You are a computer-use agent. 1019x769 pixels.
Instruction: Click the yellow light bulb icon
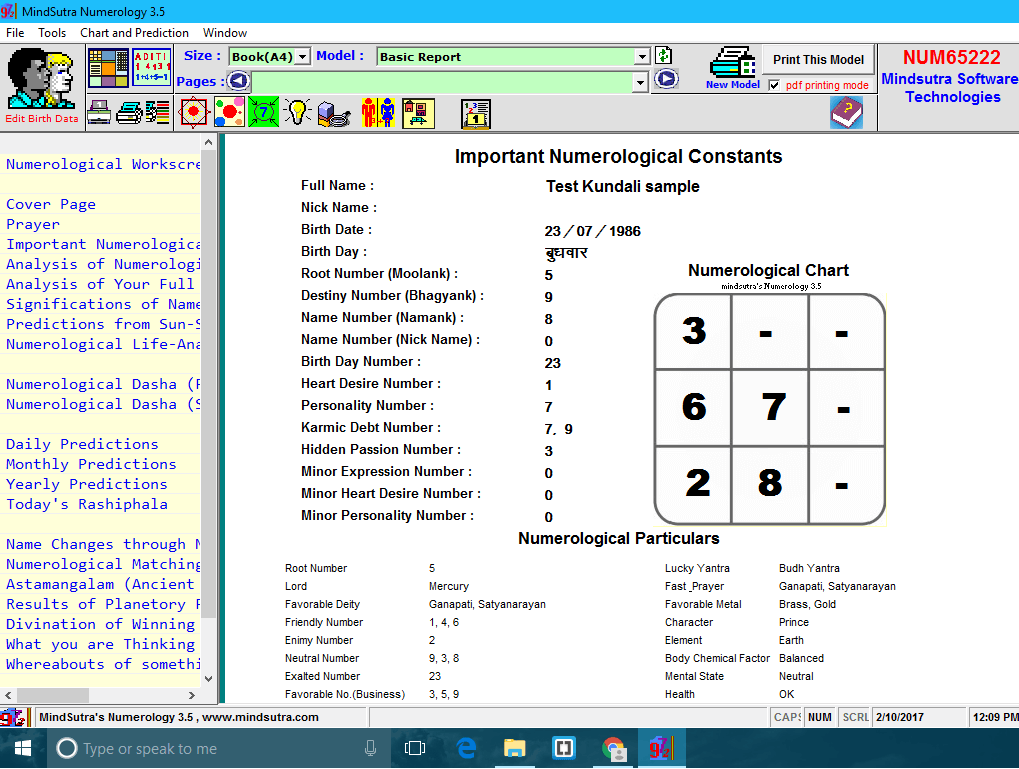[298, 112]
